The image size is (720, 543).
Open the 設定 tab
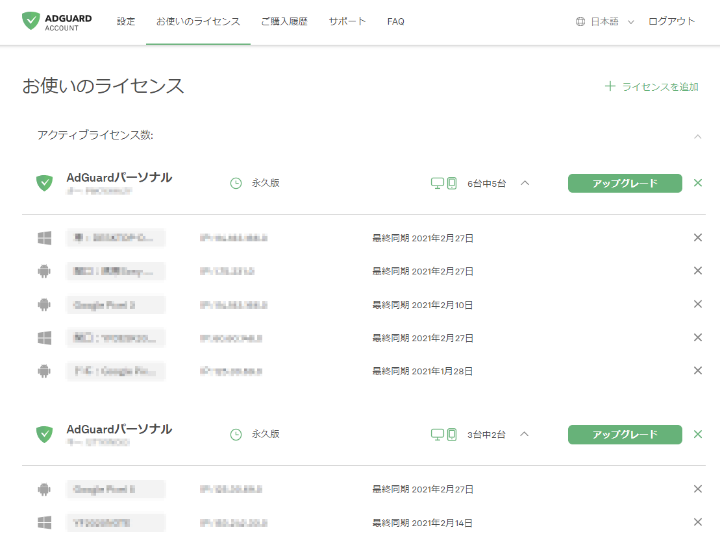click(126, 21)
